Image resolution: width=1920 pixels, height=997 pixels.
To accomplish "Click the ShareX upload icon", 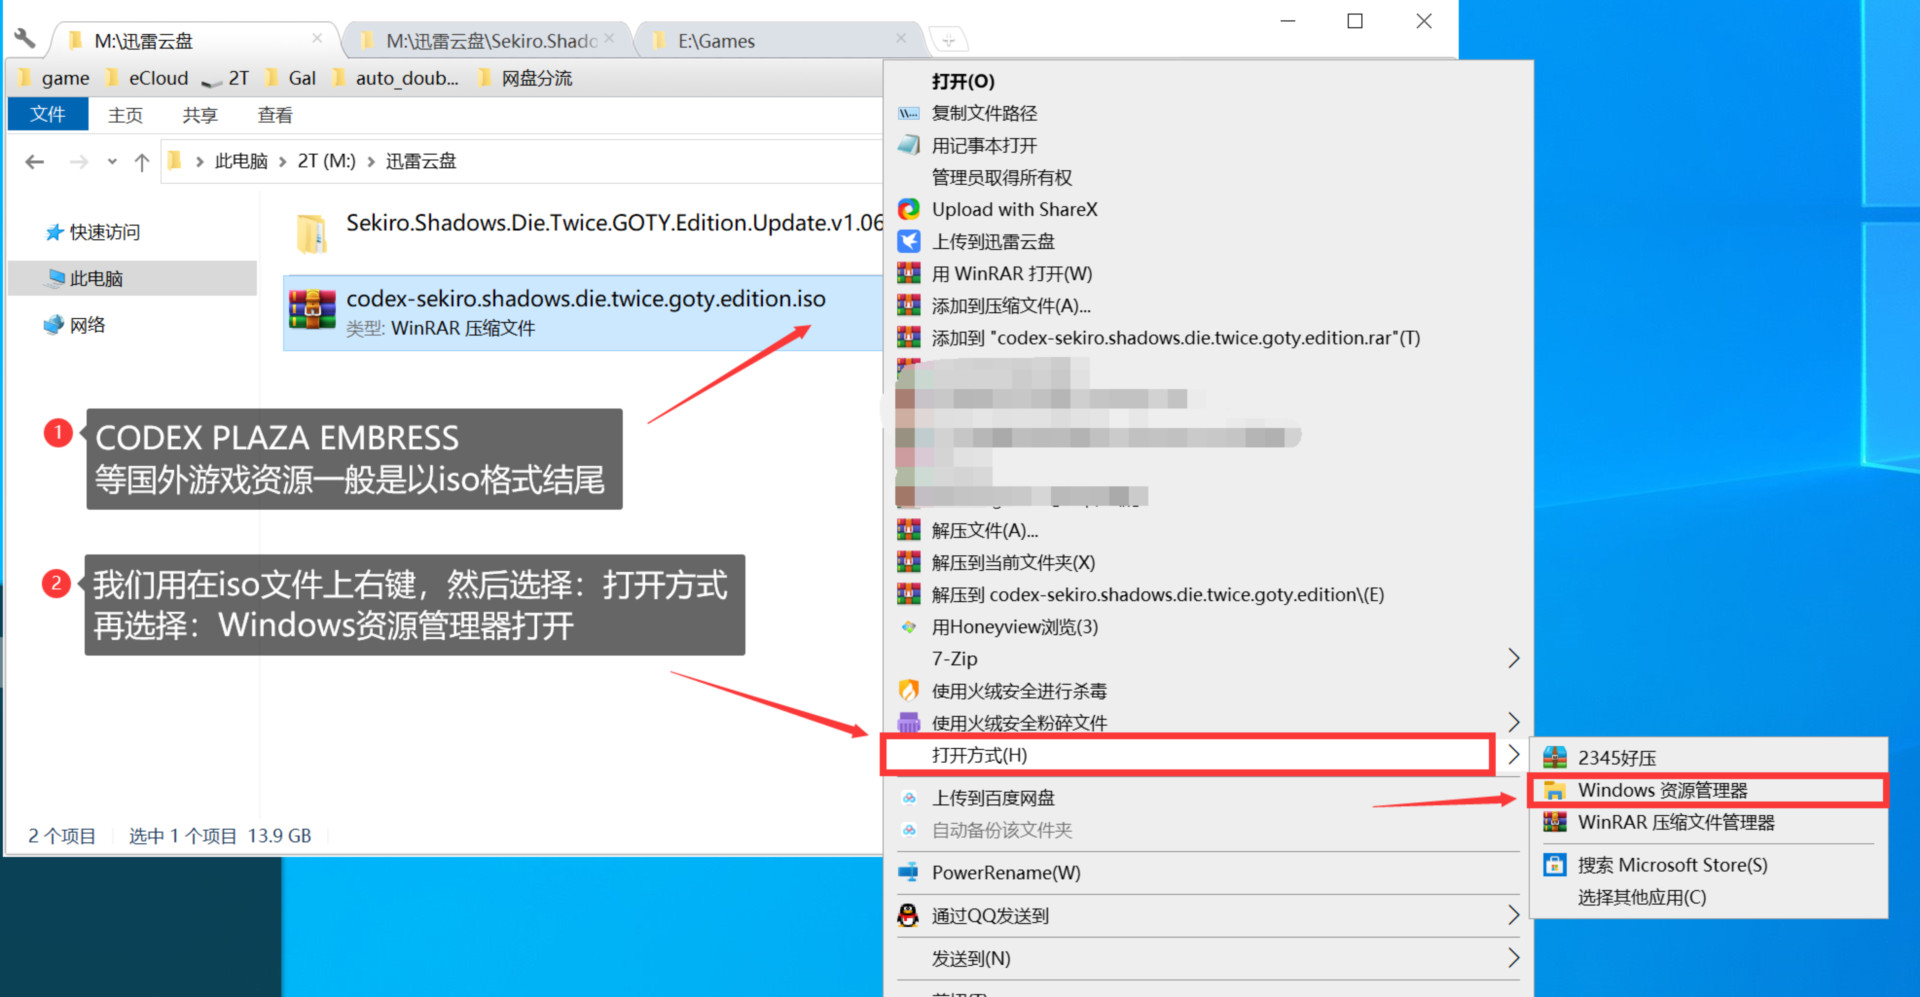I will [908, 209].
